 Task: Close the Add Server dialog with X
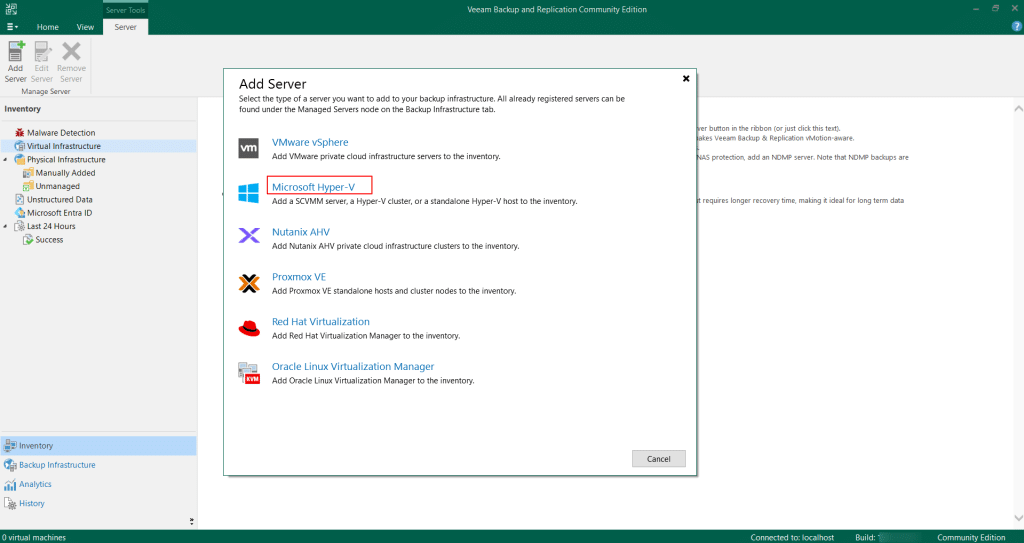click(686, 78)
